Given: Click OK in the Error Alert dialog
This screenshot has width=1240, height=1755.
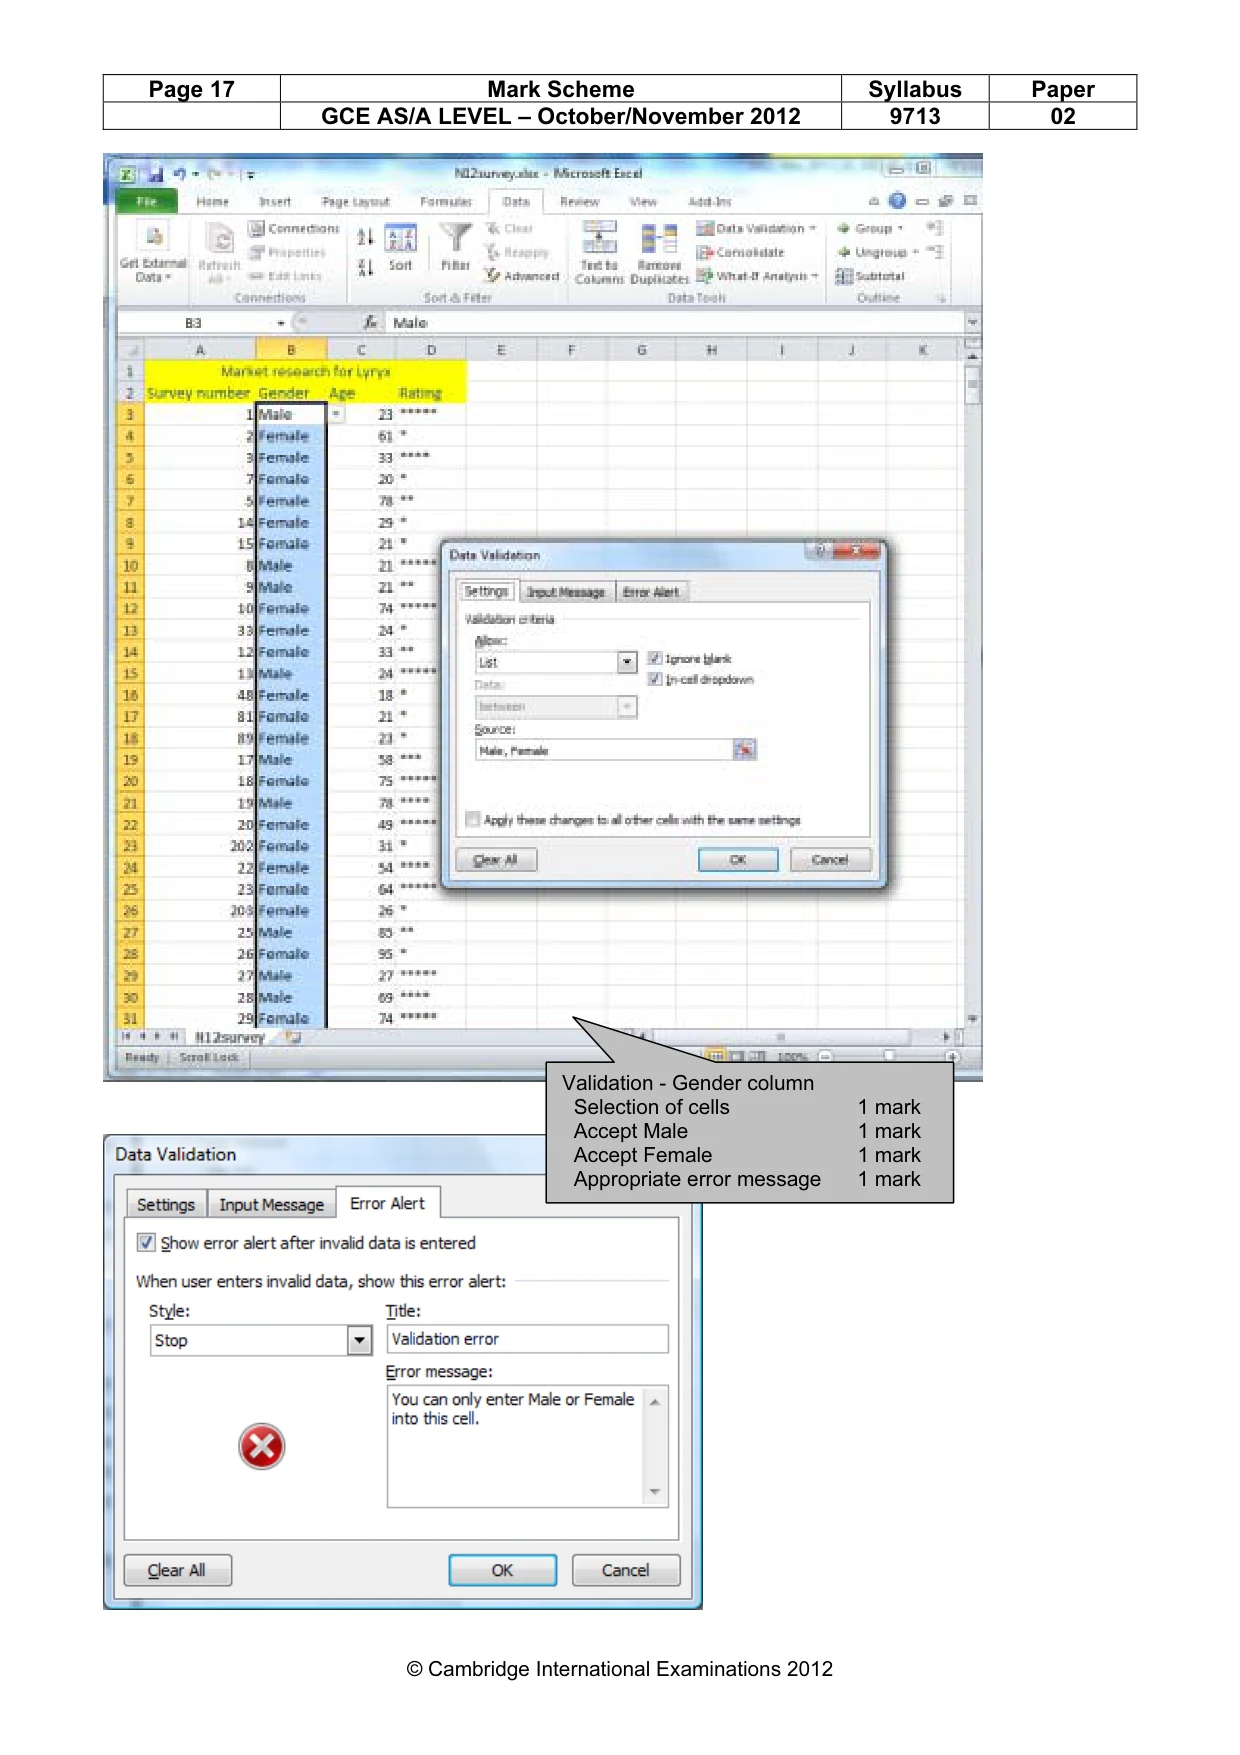Looking at the screenshot, I should click(502, 1570).
